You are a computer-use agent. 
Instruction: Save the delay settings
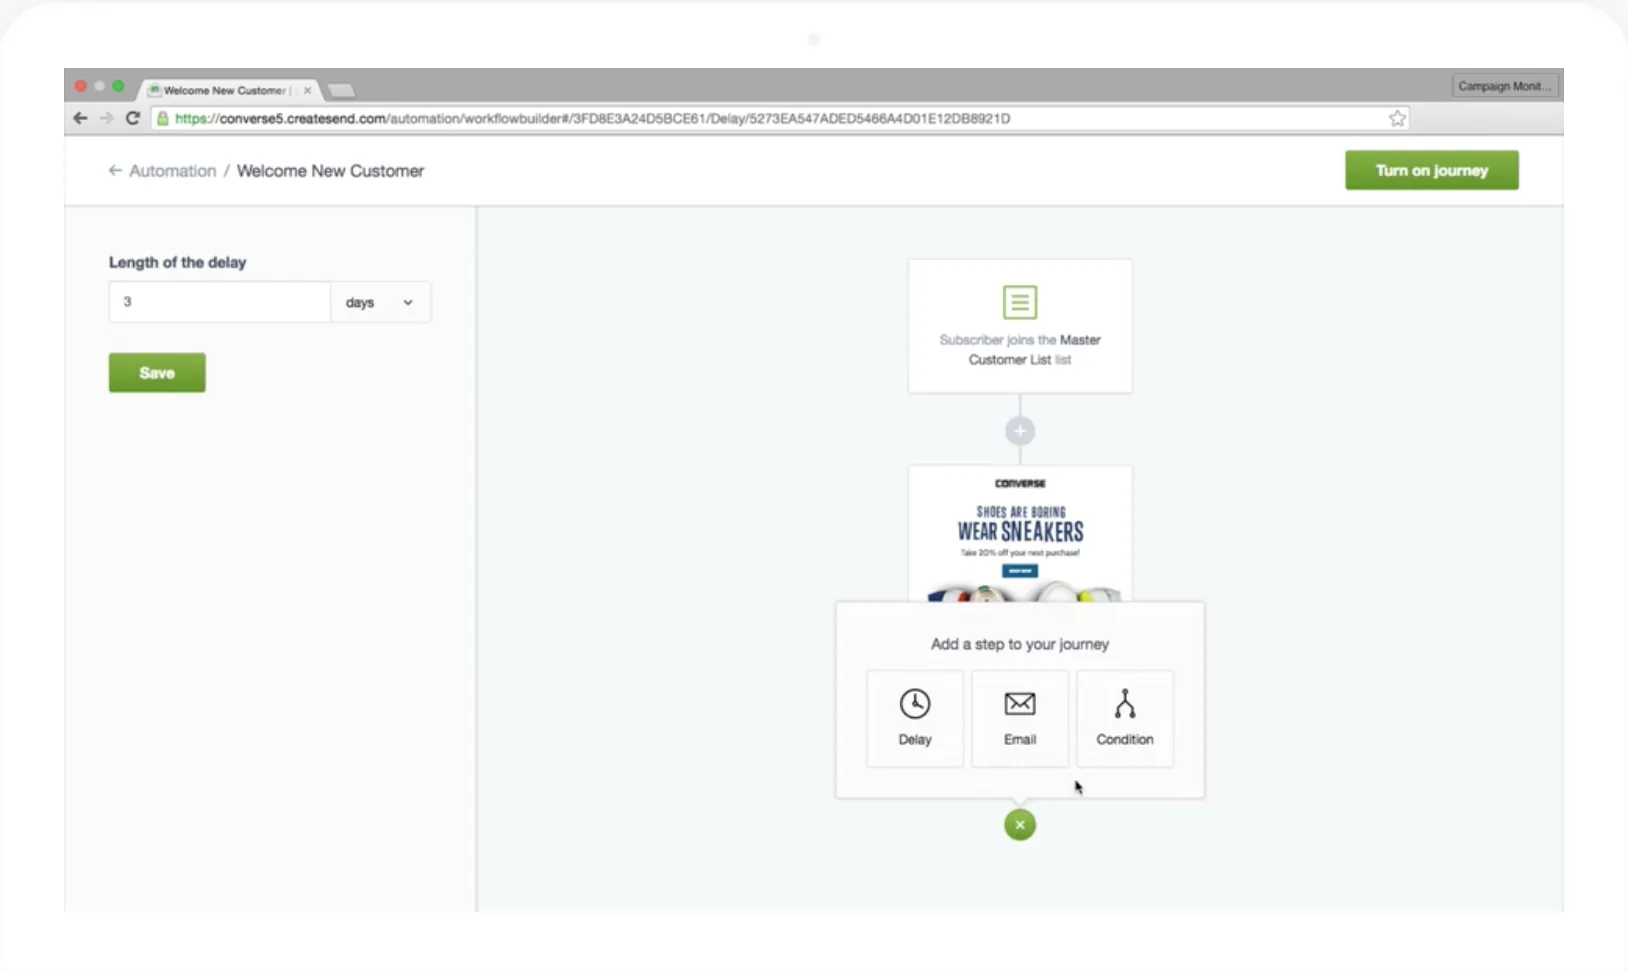point(157,373)
